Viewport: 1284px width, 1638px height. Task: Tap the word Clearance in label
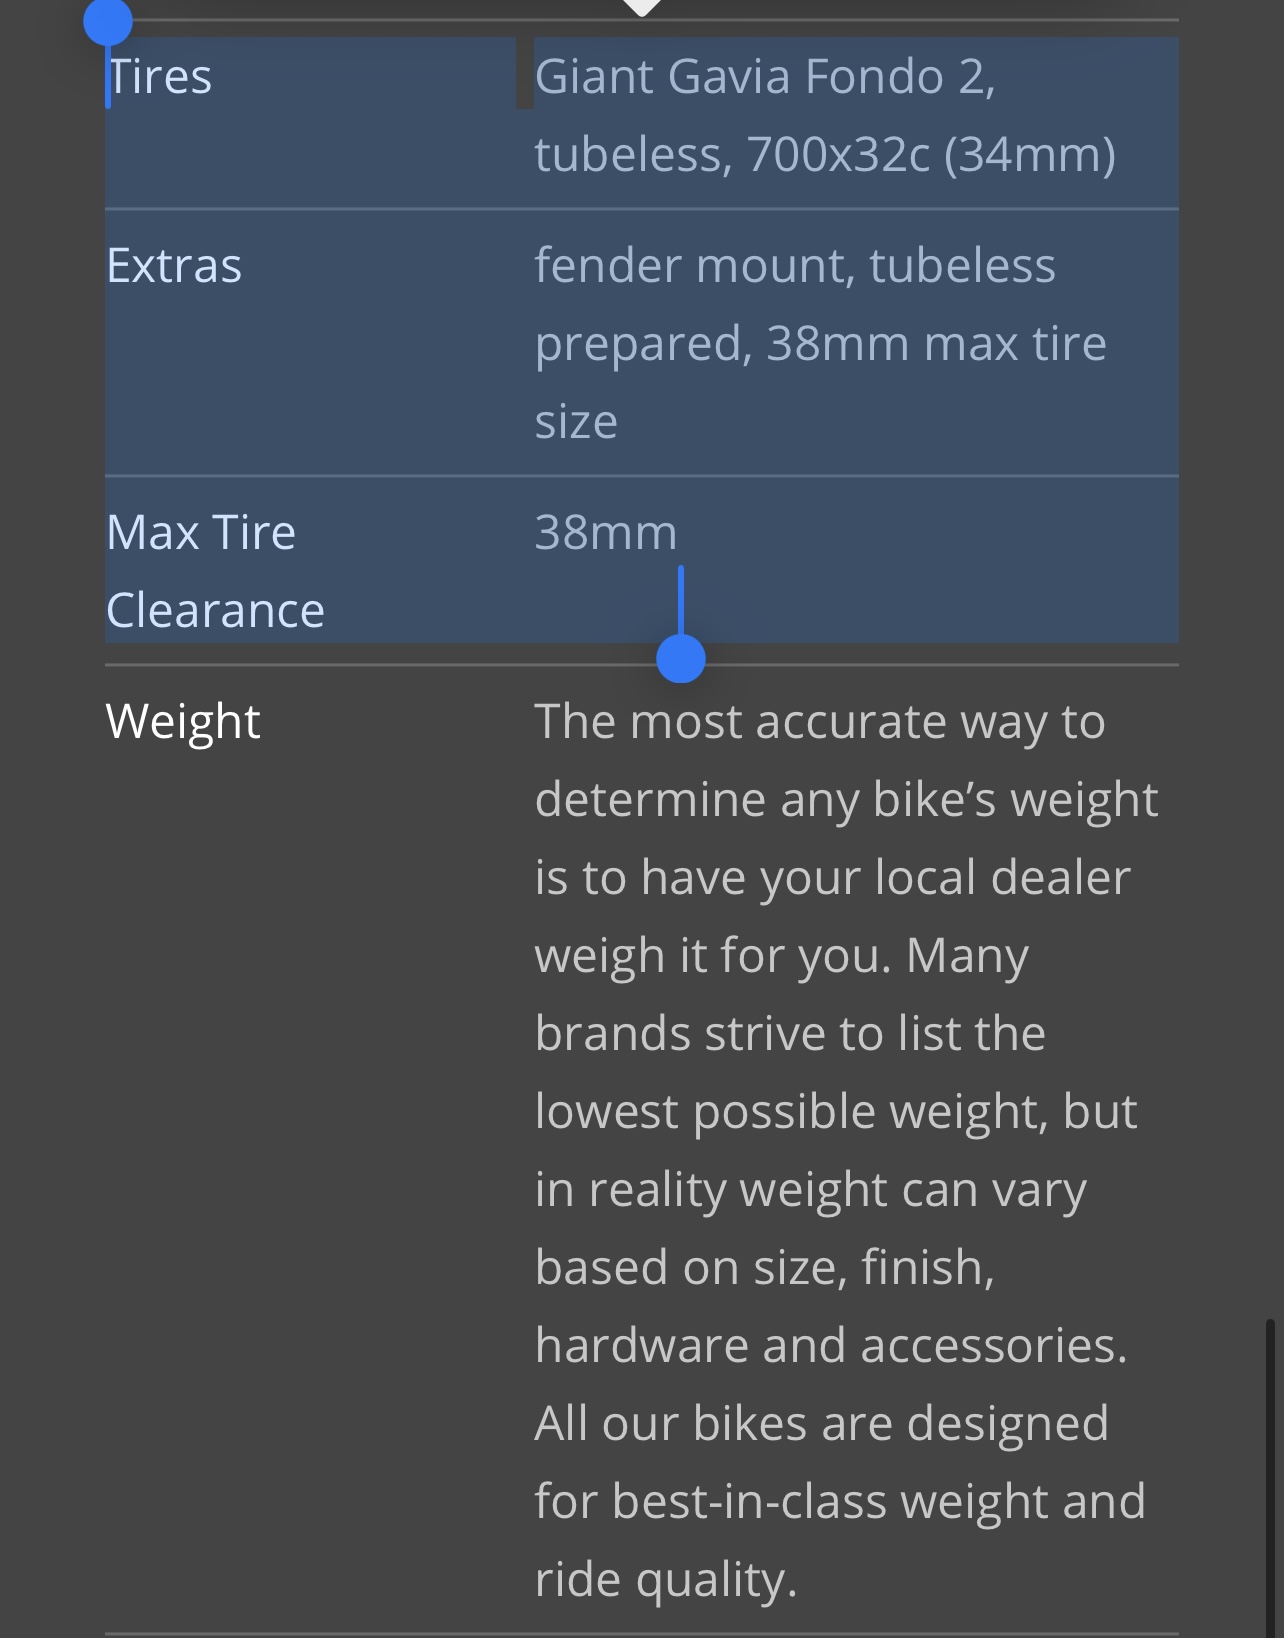click(215, 611)
